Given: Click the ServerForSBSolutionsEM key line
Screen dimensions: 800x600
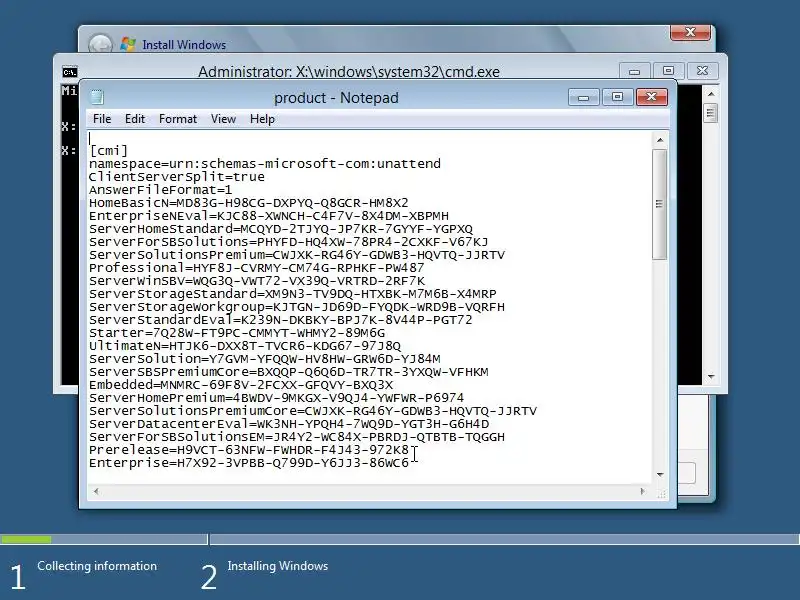Looking at the screenshot, I should coord(297,437).
